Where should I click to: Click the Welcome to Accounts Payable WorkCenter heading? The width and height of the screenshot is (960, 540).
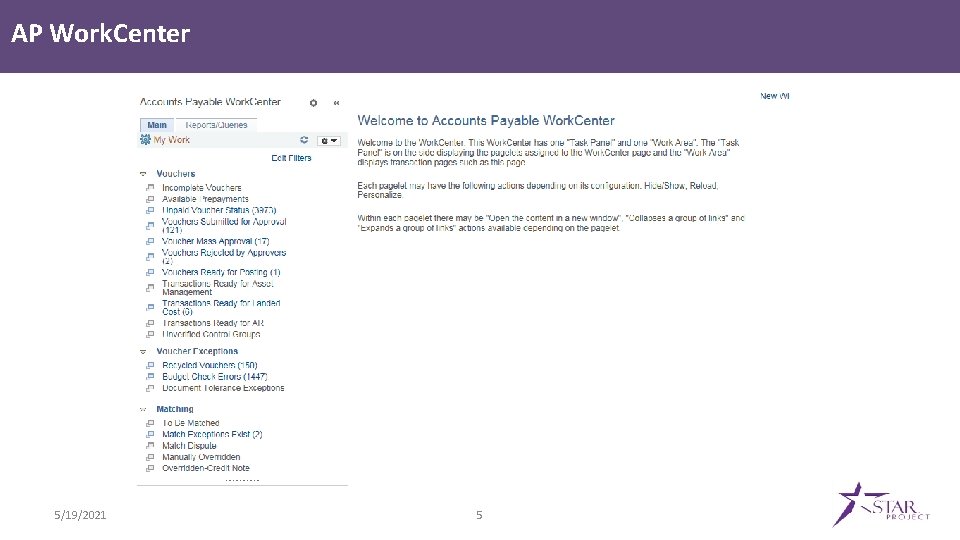pos(486,121)
